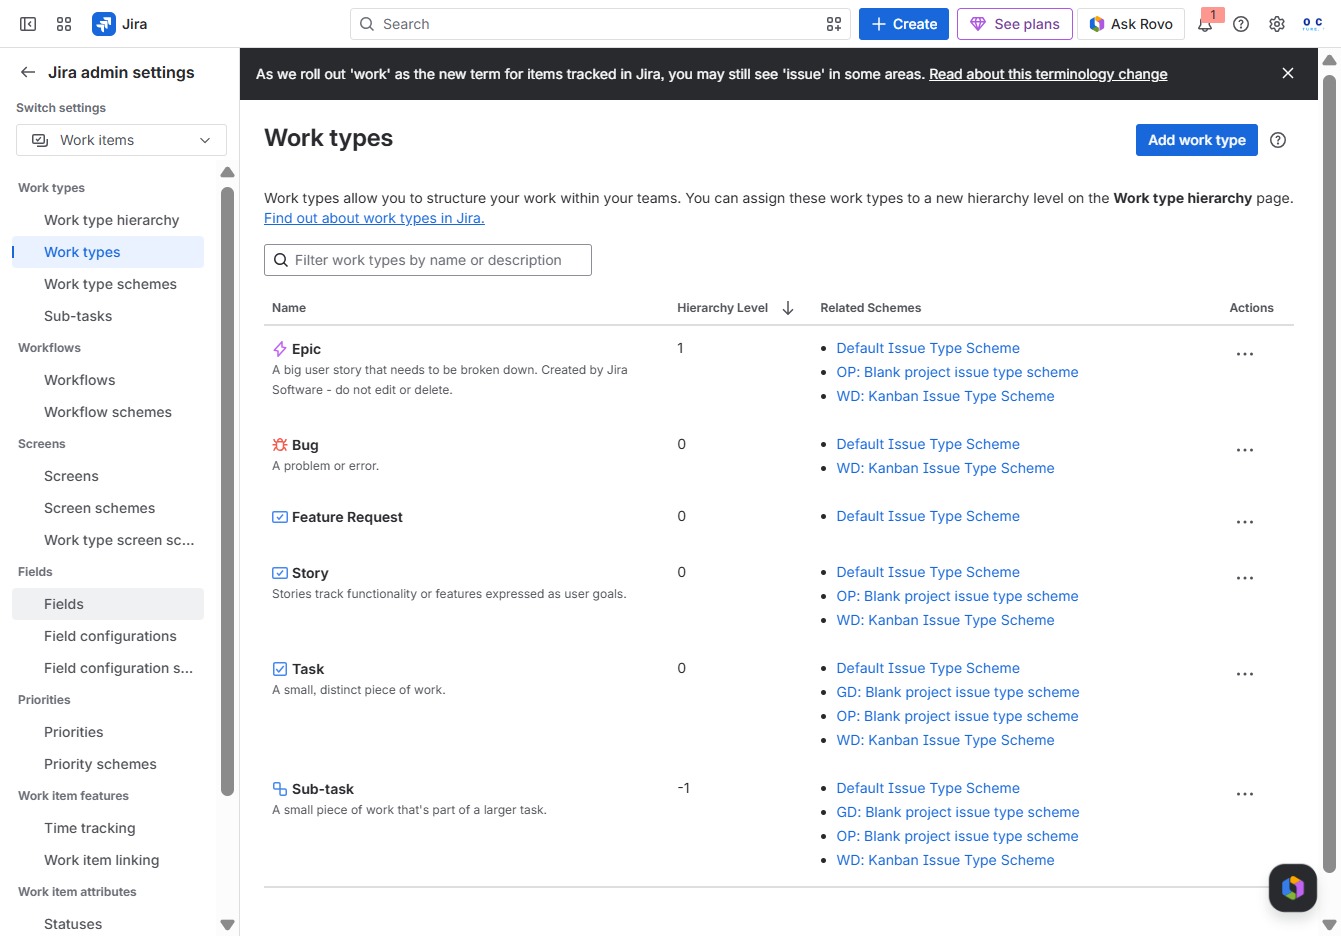This screenshot has width=1341, height=936.
Task: Open the notifications bell icon
Action: (1205, 24)
